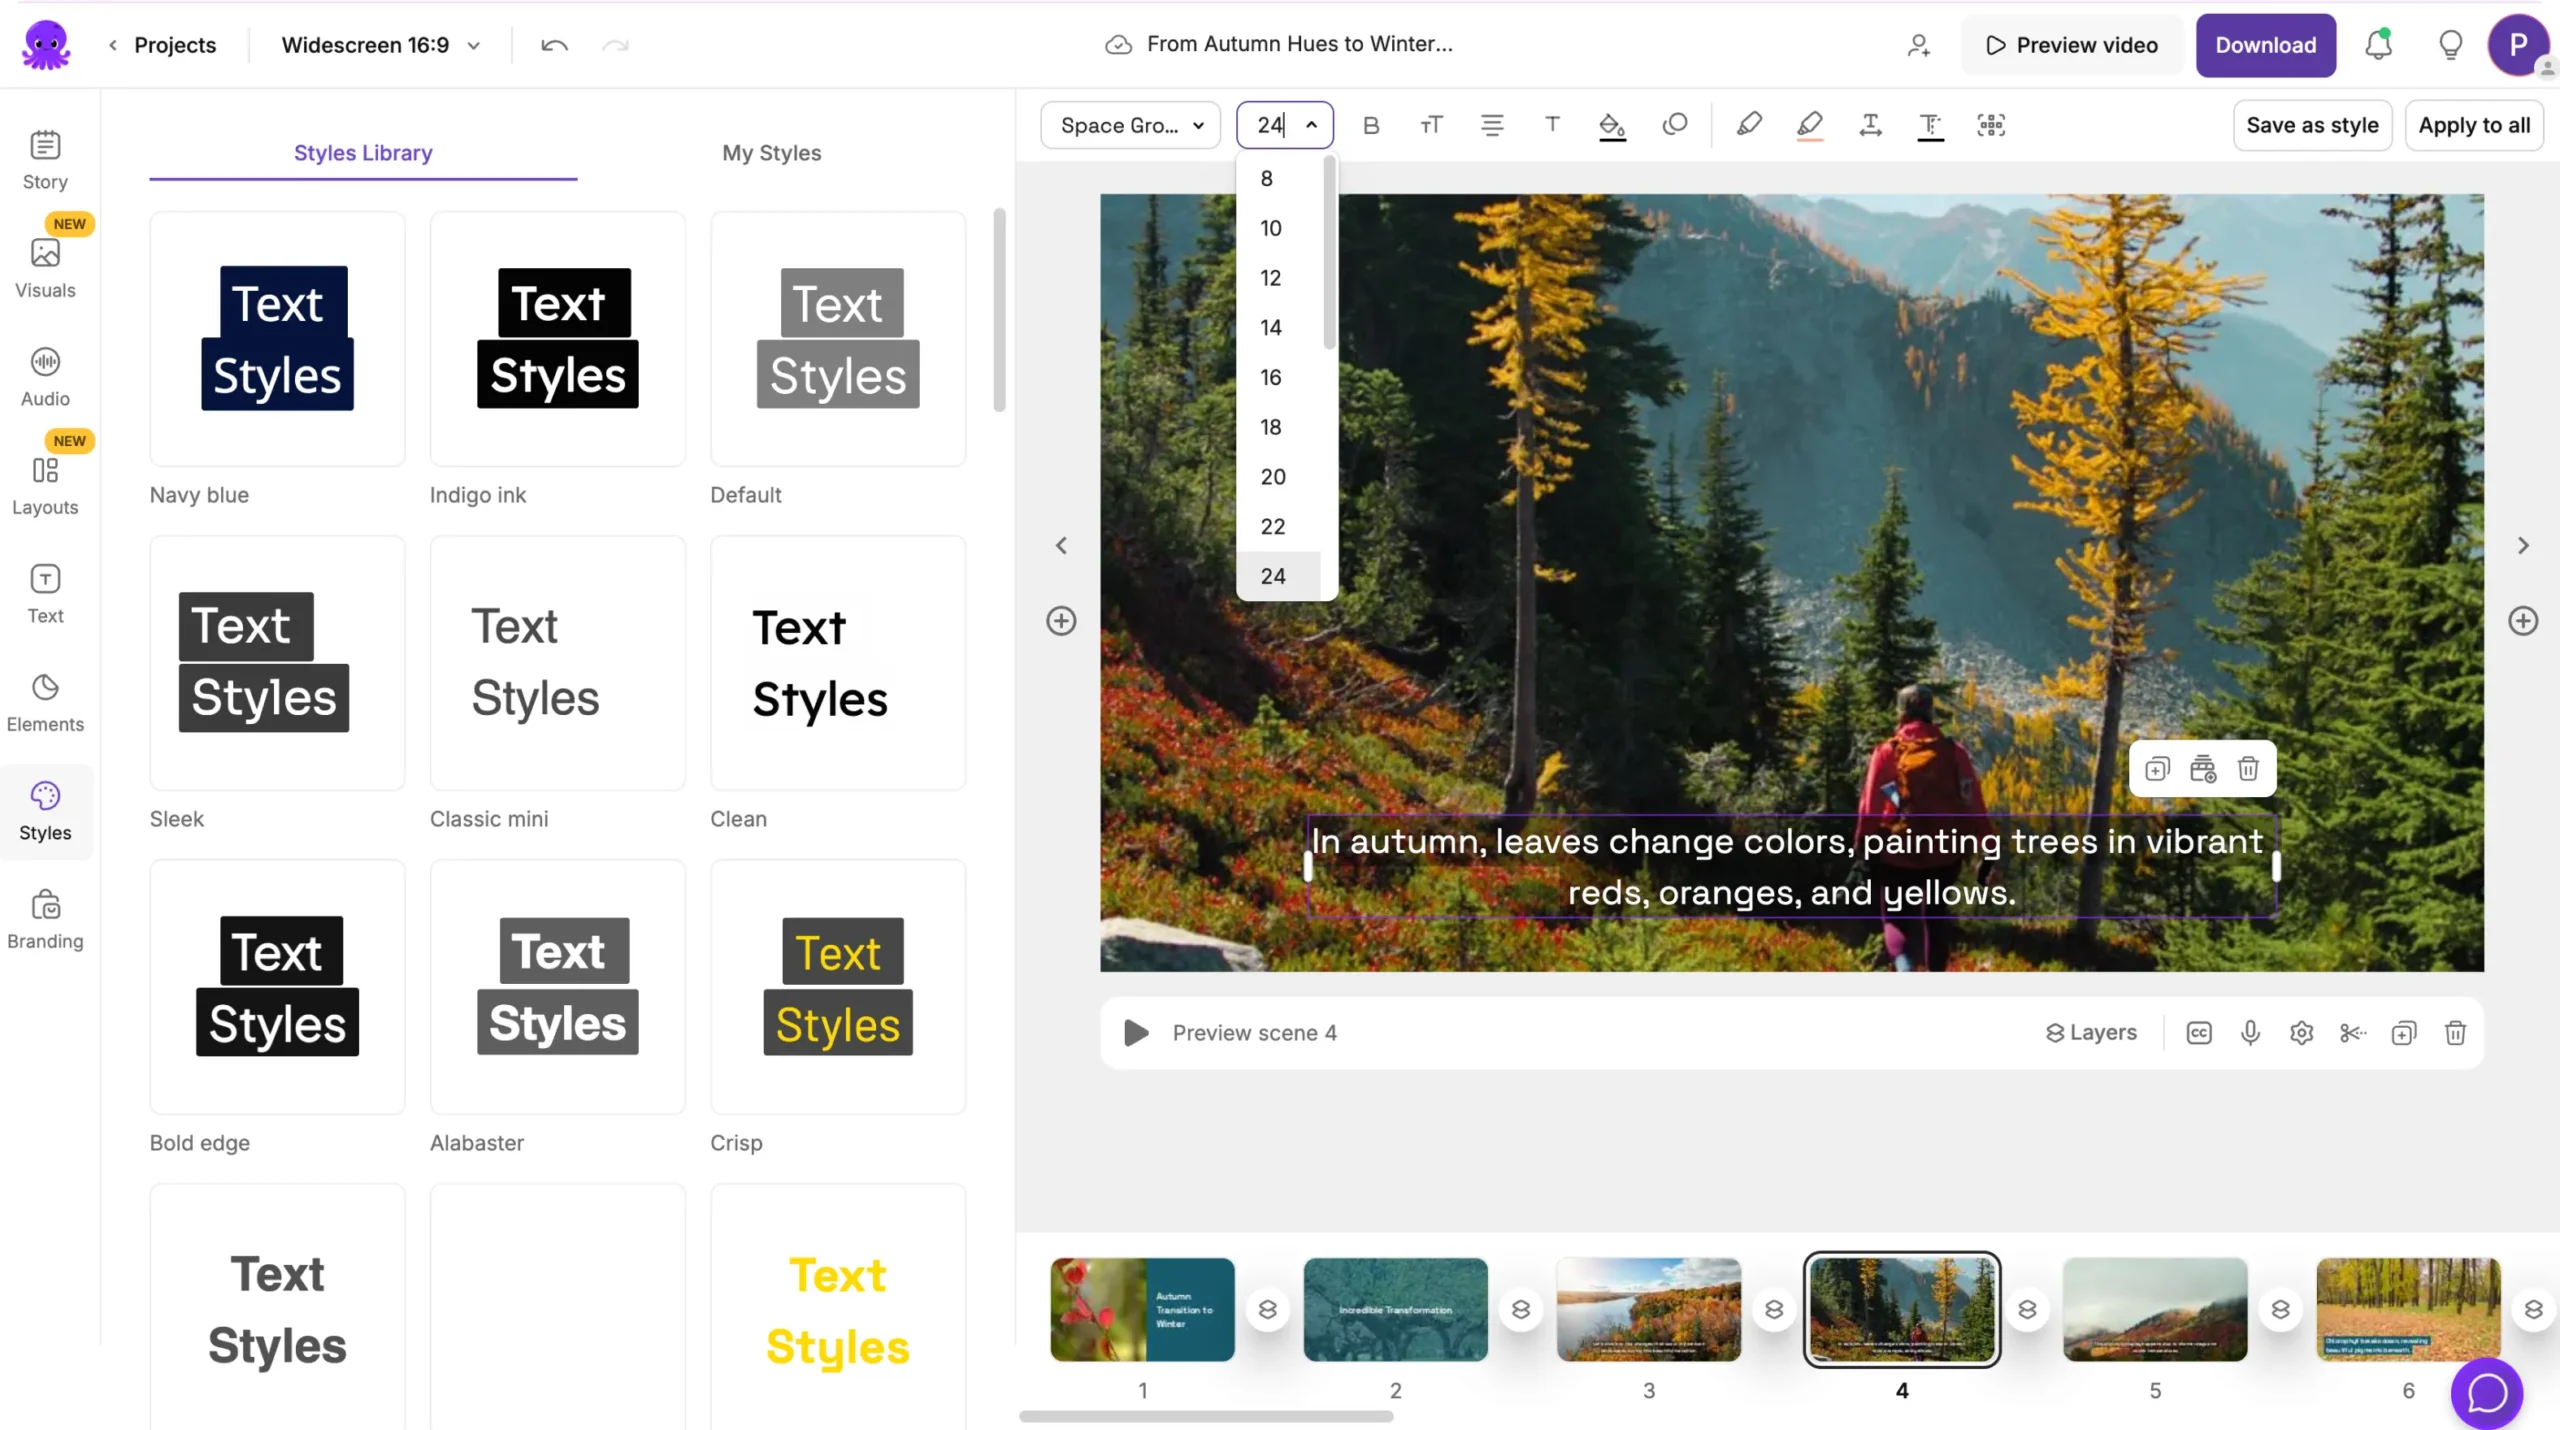Image resolution: width=2560 pixels, height=1430 pixels.
Task: Select scene 5 thumbnail in timeline
Action: [x=2154, y=1308]
